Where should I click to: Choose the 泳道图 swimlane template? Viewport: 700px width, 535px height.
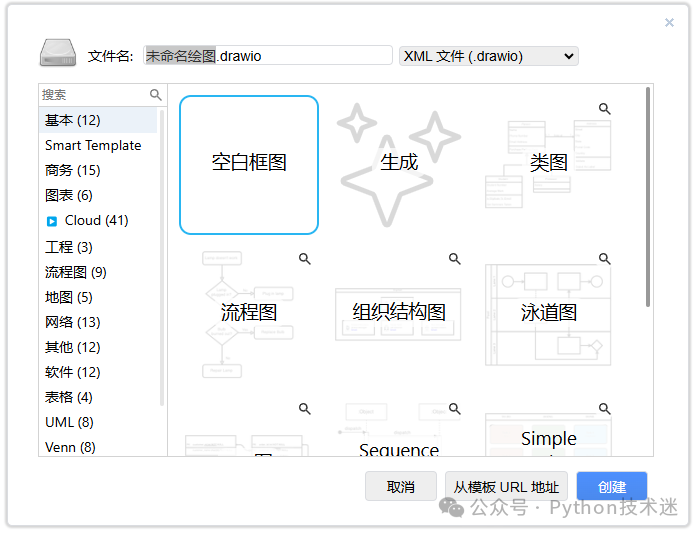pos(548,315)
